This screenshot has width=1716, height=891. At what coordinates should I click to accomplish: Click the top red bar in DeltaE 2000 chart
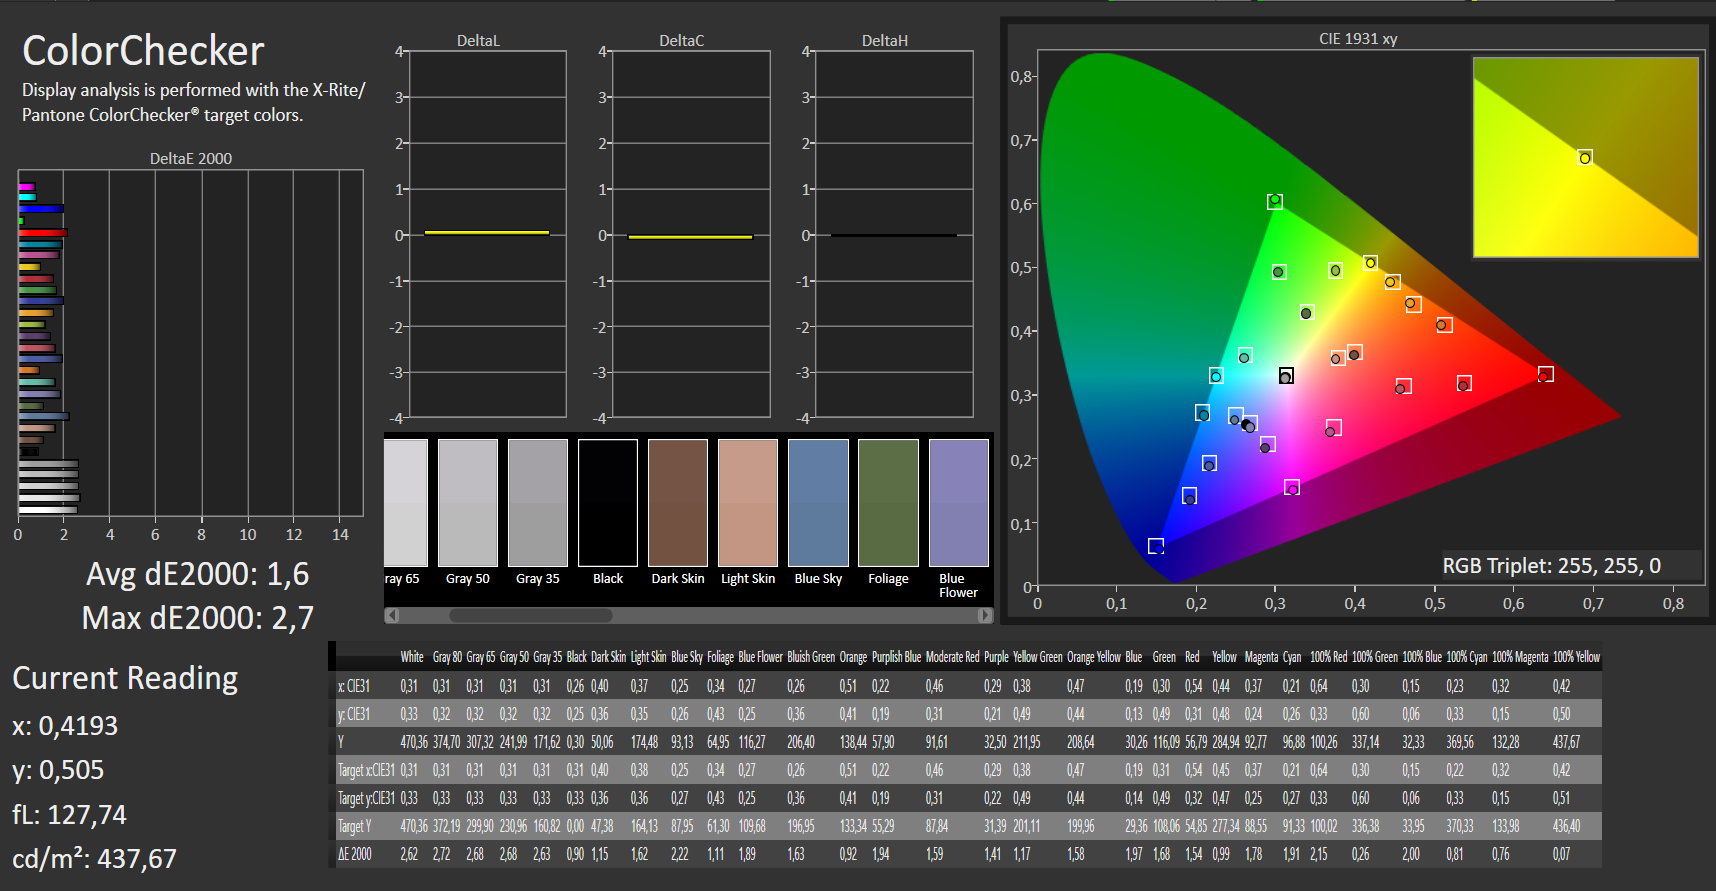(x=42, y=232)
